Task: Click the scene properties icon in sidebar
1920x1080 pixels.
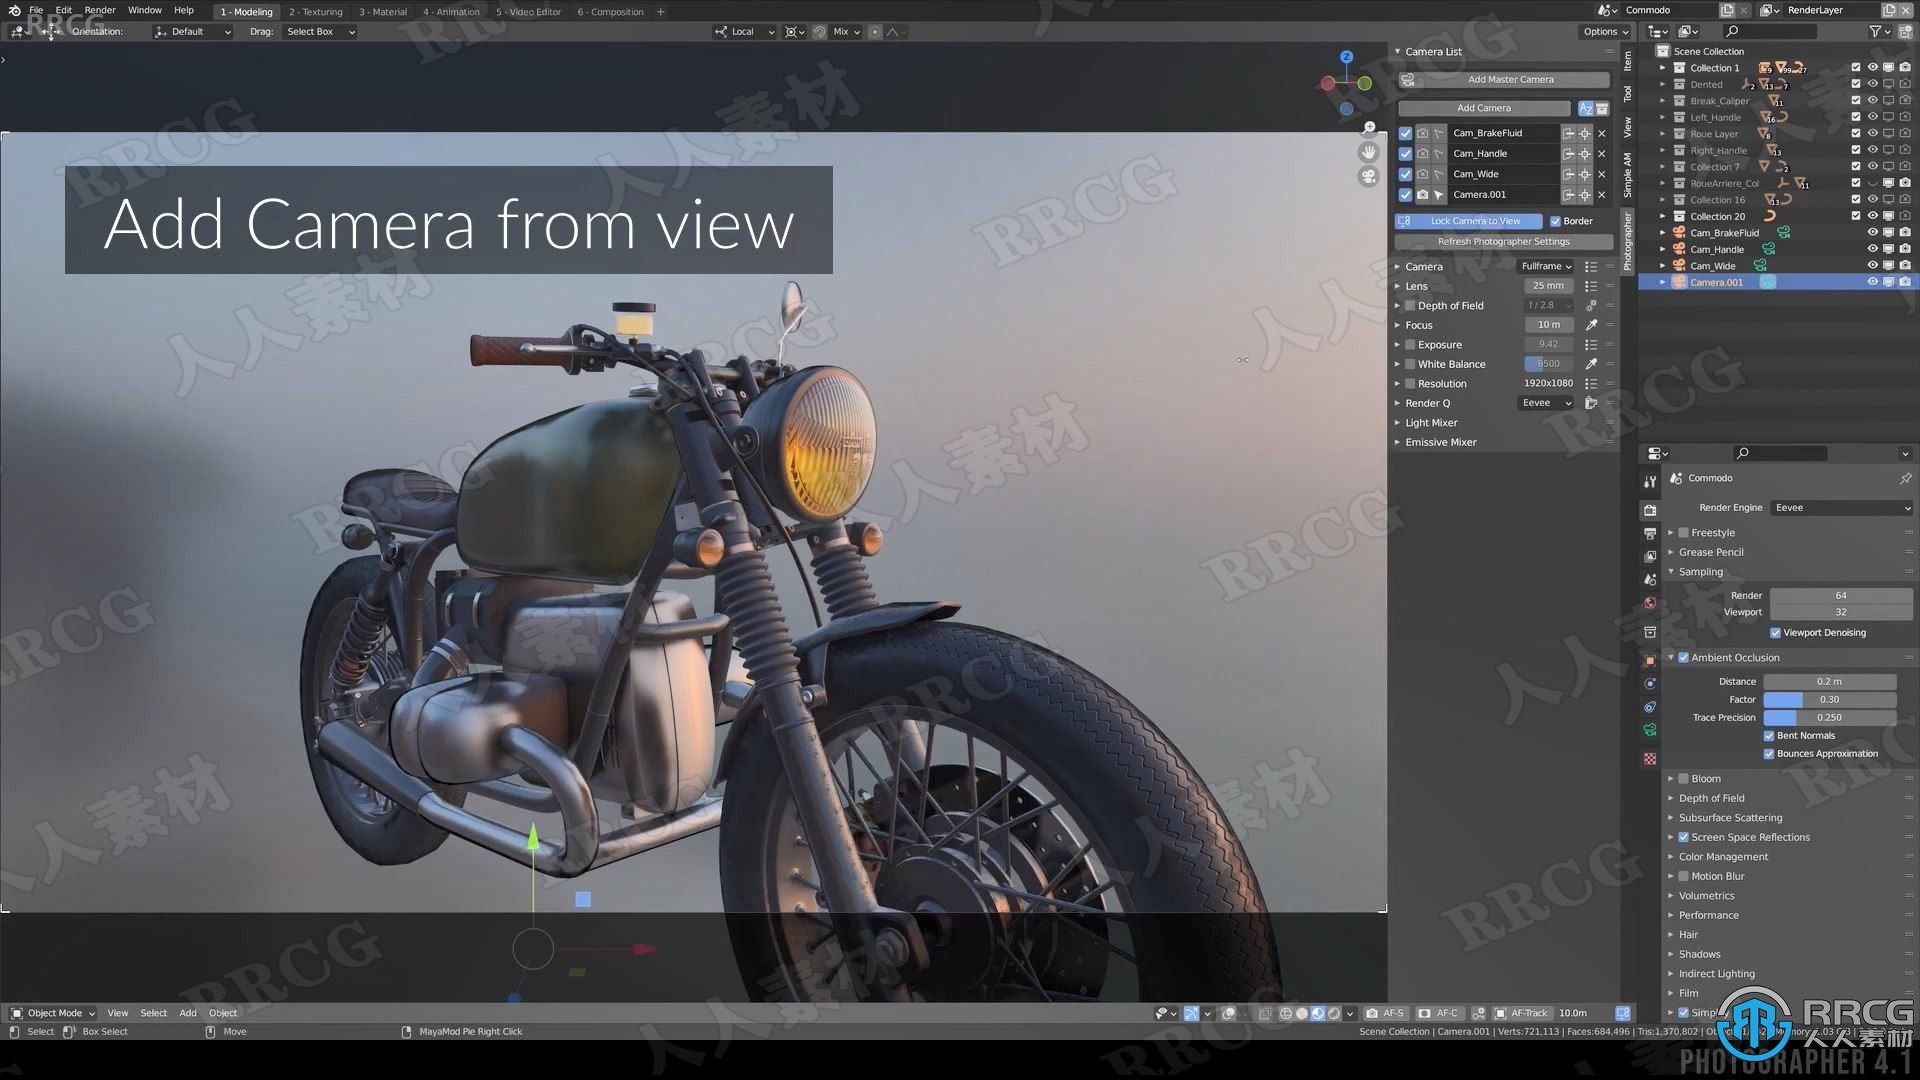Action: tap(1650, 576)
